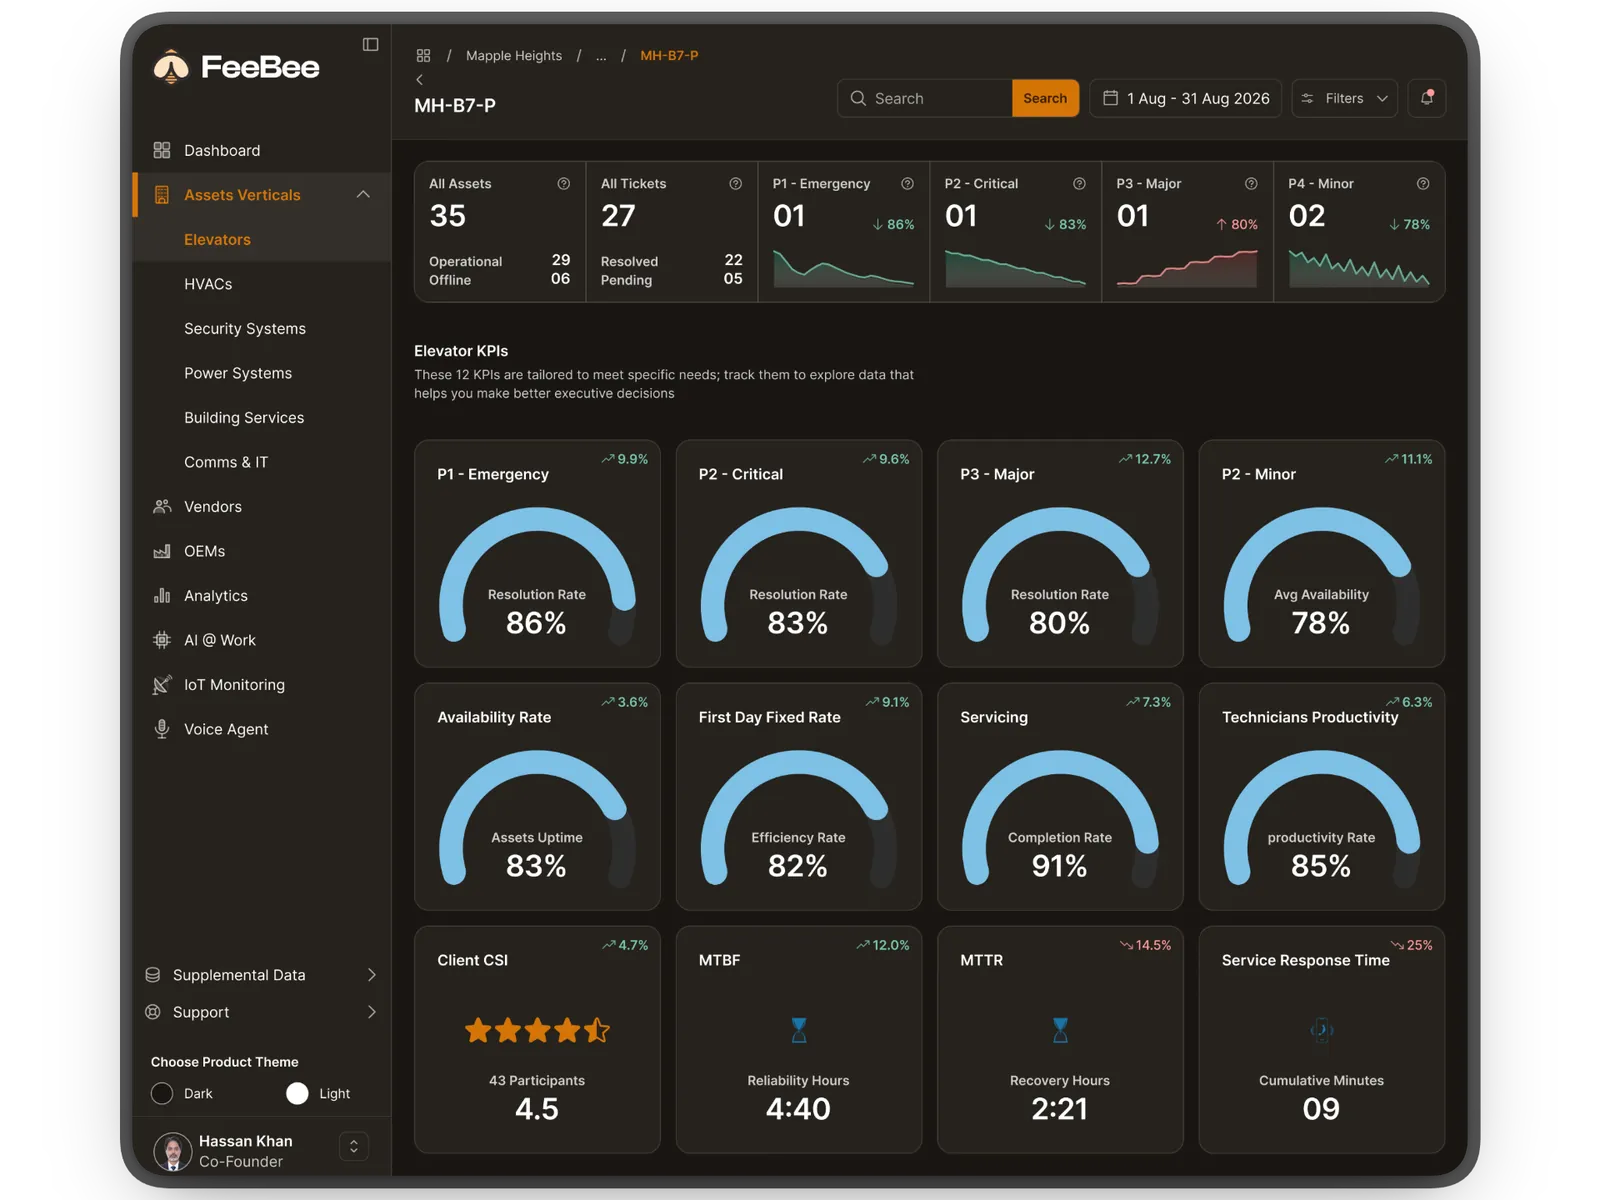Click the breadcrumb ellipsis link
The width and height of the screenshot is (1600, 1200).
coord(601,56)
